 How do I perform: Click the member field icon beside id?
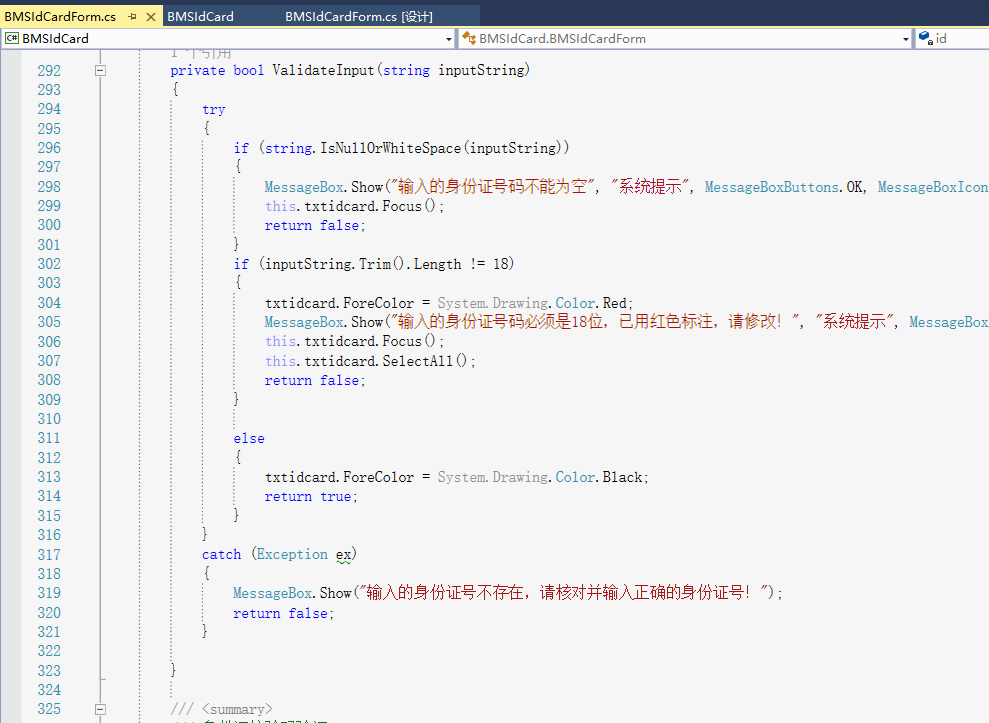pyautogui.click(x=925, y=38)
